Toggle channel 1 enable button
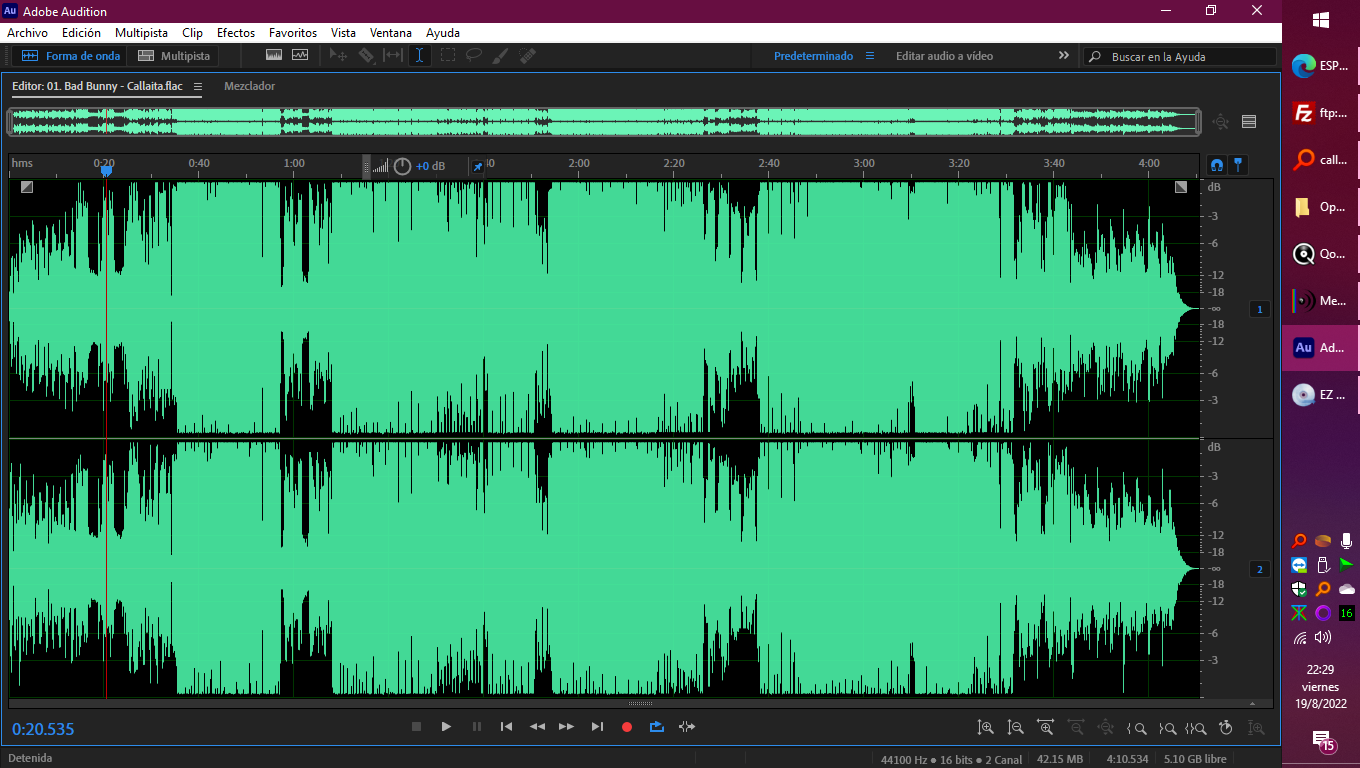 click(1260, 310)
